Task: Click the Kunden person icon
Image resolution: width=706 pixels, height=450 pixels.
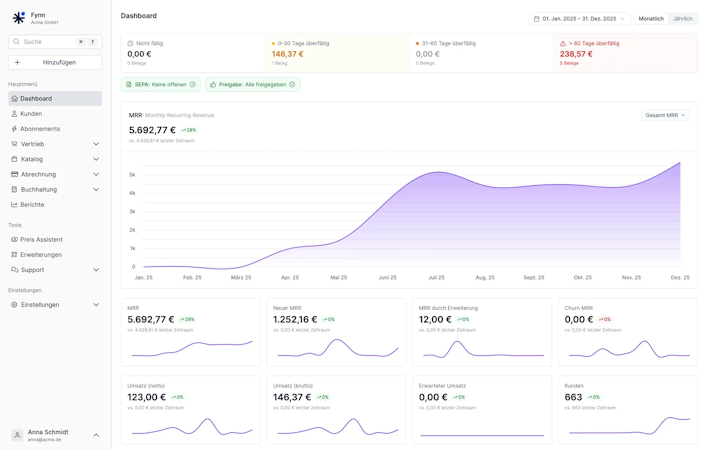Action: [x=14, y=114]
